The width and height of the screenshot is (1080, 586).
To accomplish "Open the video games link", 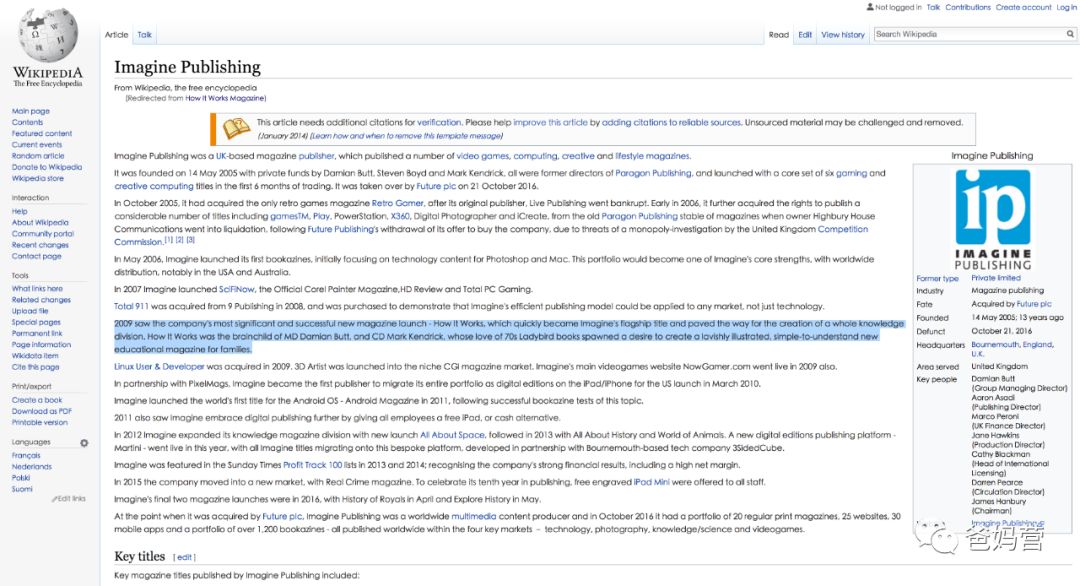I will pos(483,156).
